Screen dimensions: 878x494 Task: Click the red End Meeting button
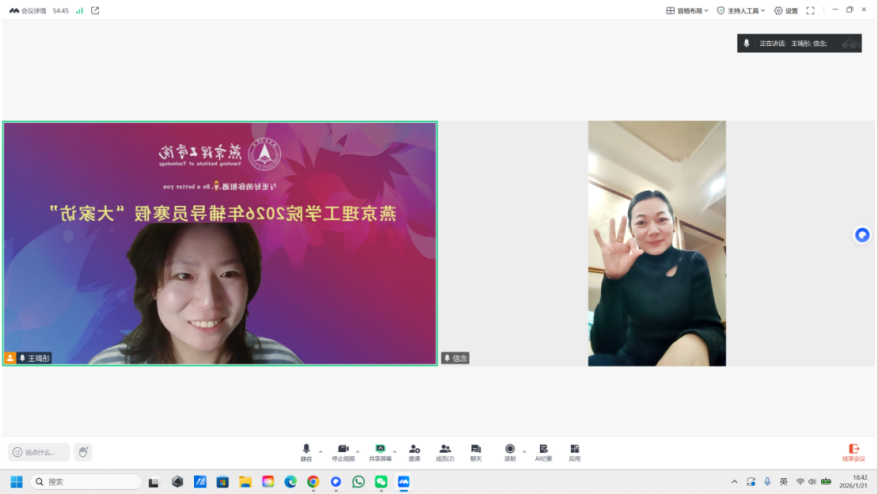tap(853, 452)
